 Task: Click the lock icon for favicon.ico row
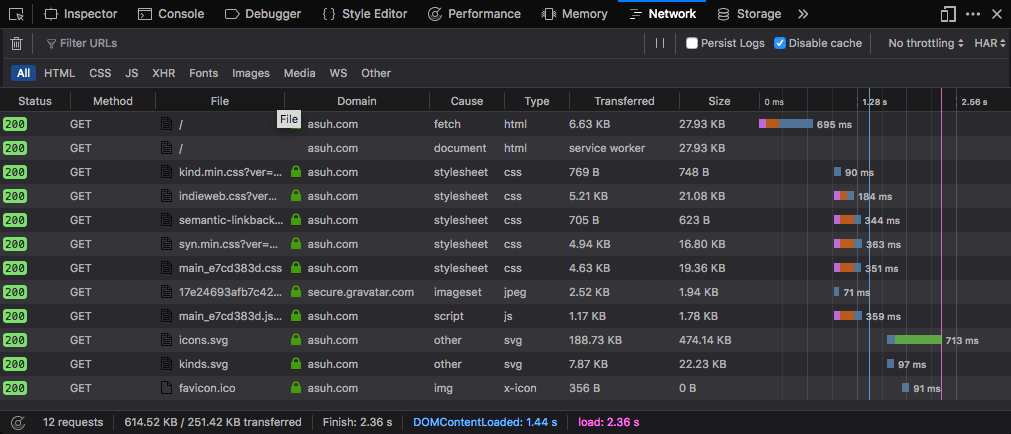(x=296, y=388)
